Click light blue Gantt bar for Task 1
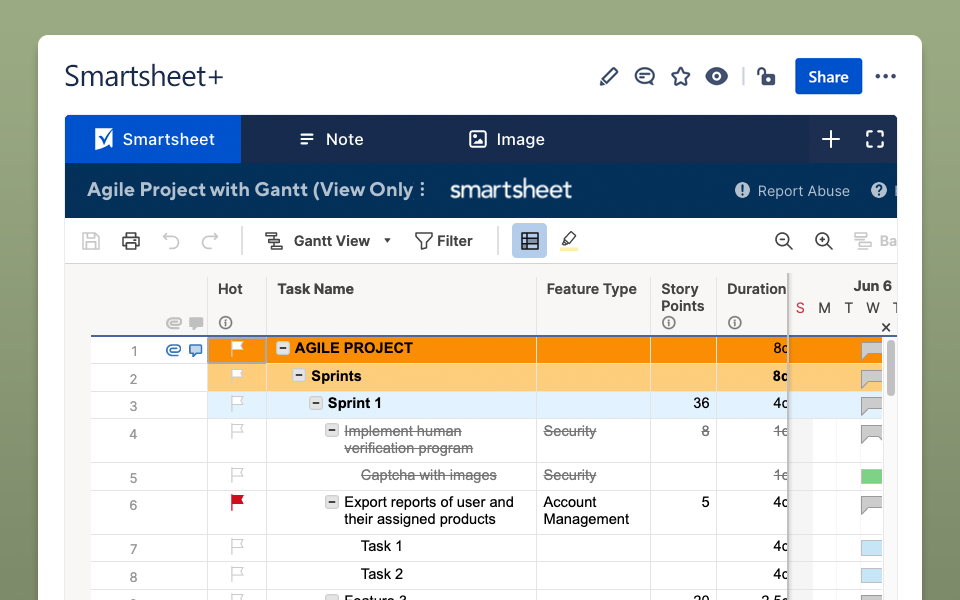 (871, 547)
